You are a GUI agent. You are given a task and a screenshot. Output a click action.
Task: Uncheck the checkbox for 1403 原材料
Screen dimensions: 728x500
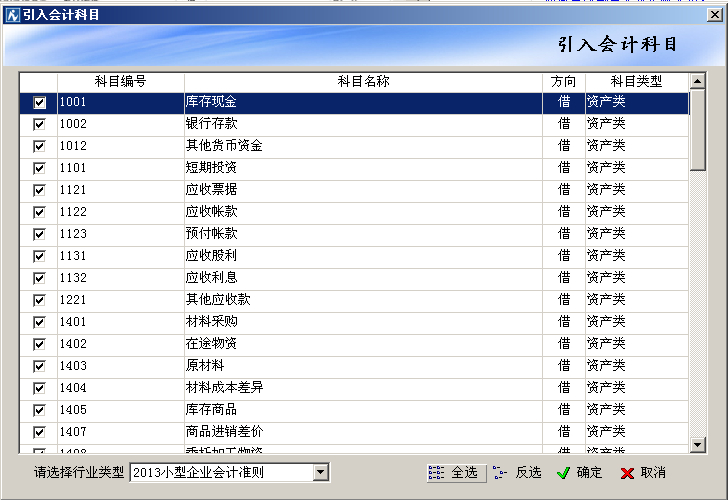(x=39, y=366)
